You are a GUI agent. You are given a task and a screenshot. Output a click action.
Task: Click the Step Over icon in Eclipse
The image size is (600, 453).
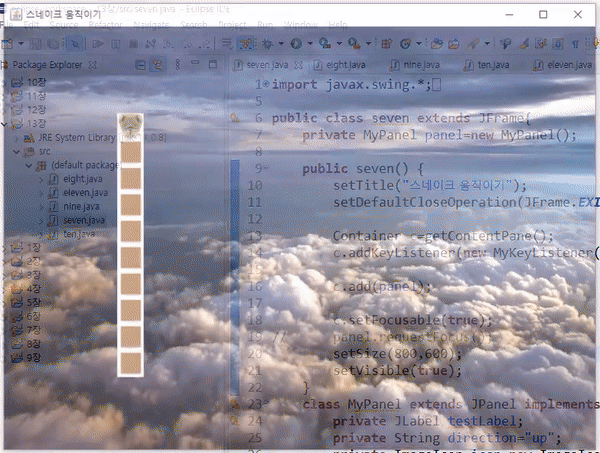click(187, 44)
